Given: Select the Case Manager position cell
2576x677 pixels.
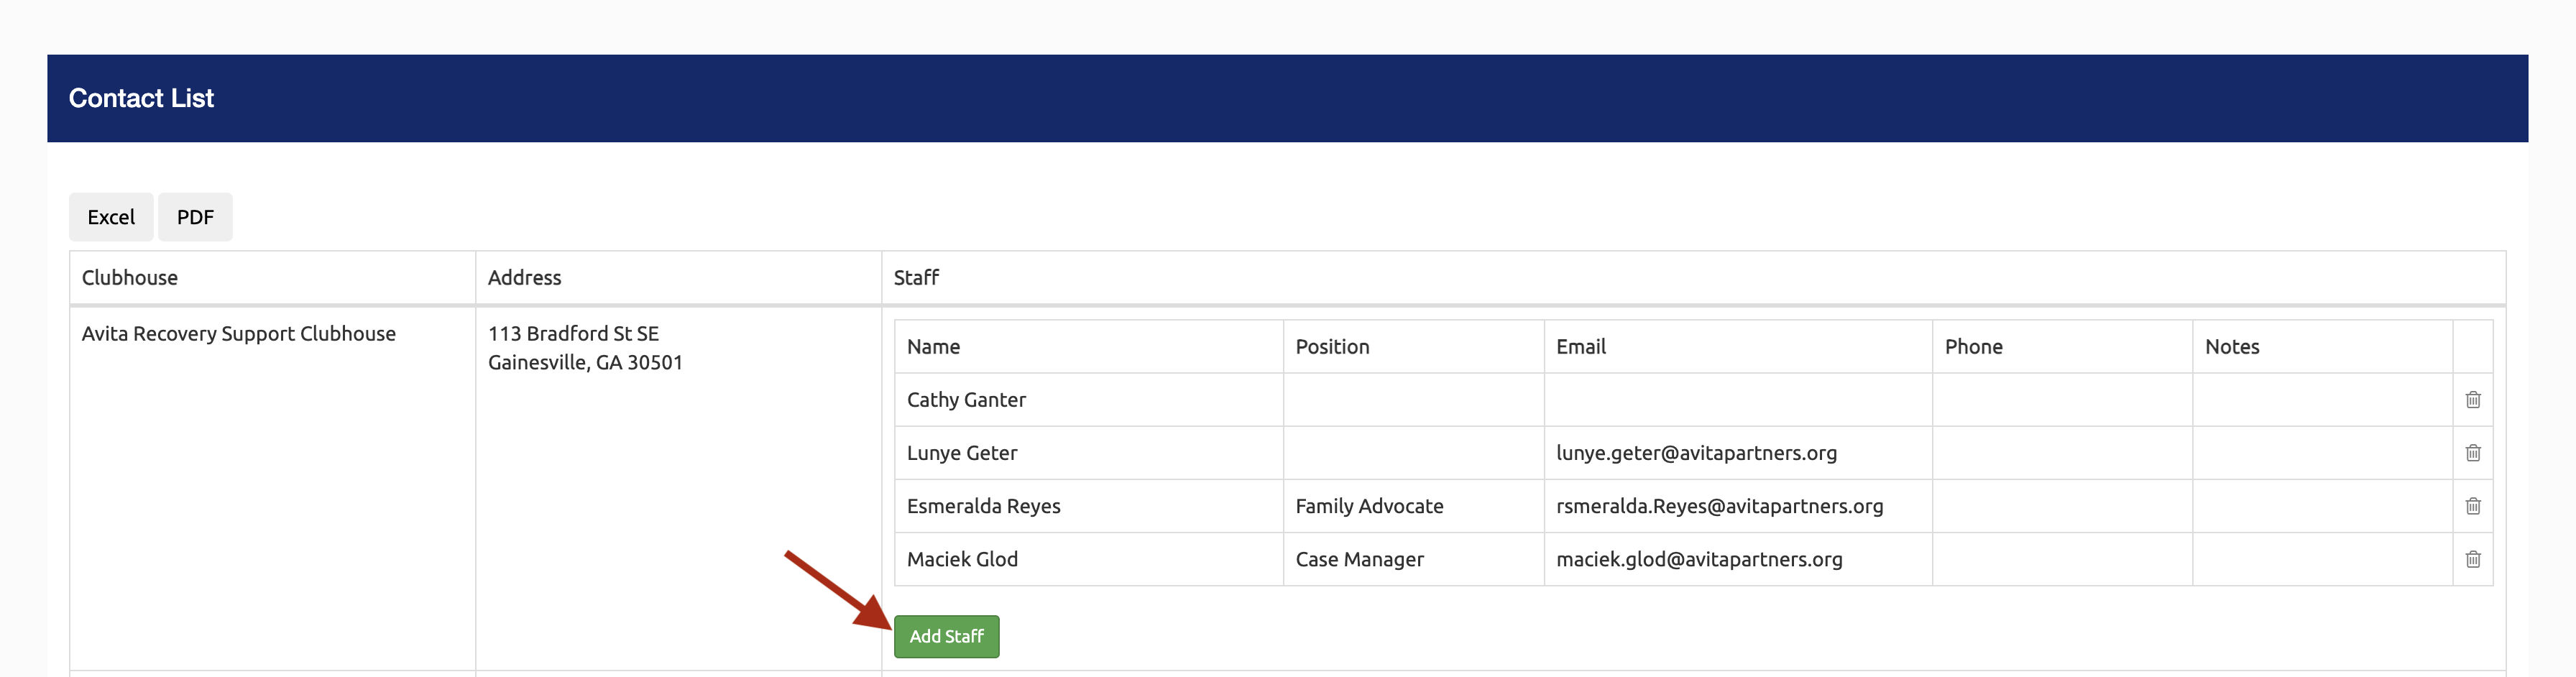Looking at the screenshot, I should click(x=1359, y=559).
